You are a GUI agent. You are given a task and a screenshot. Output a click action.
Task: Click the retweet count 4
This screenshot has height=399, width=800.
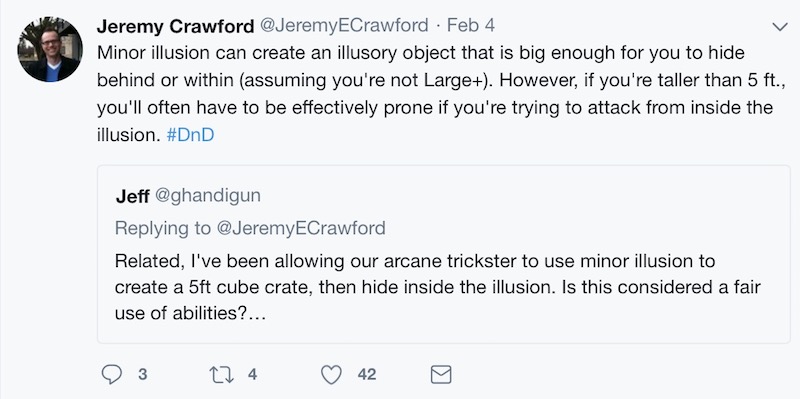coord(252,375)
